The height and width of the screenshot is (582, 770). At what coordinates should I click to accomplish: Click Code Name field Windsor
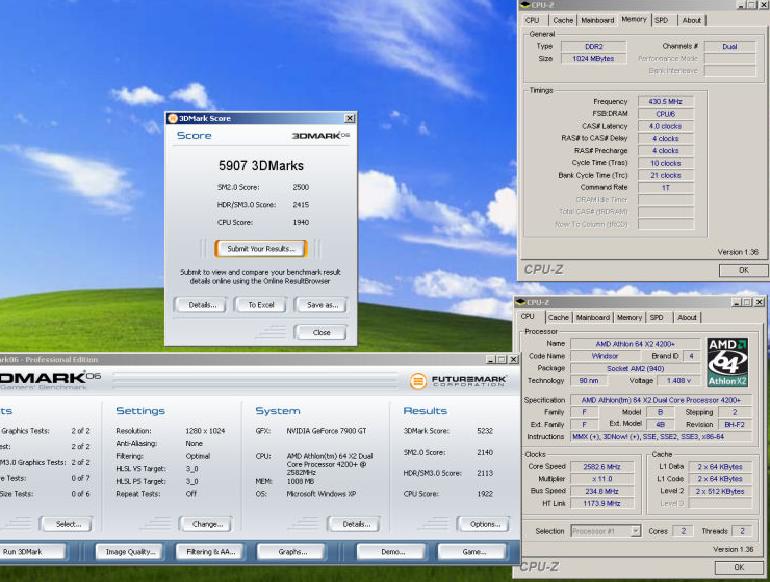point(605,356)
